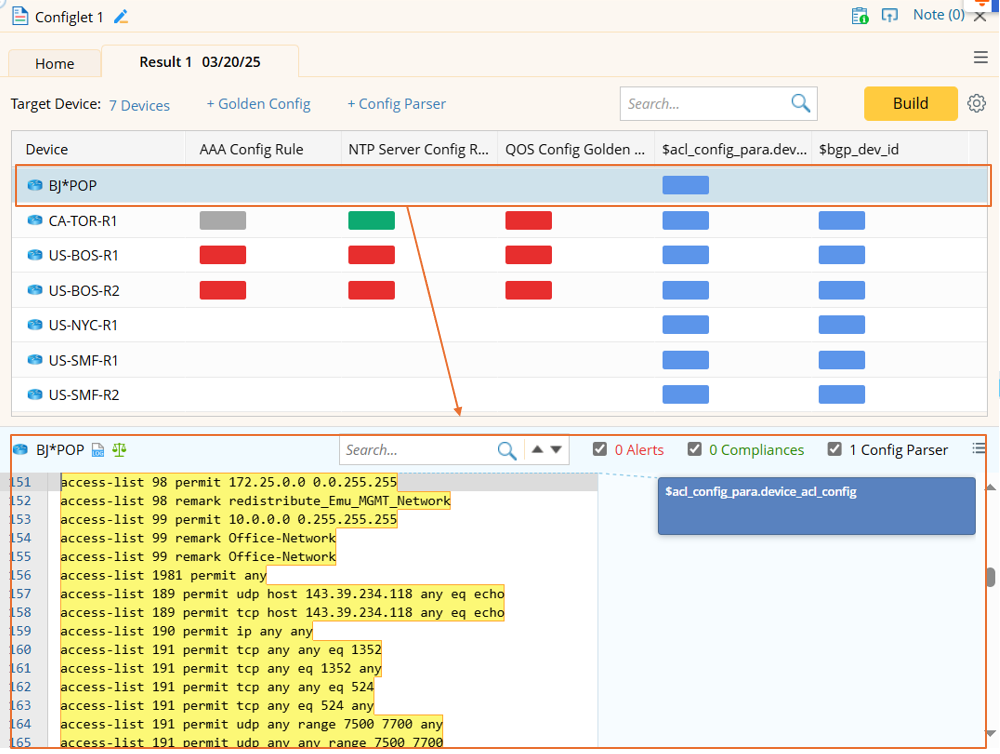Screen dimensions: 1000x754
Task: Open the list menu beside 1 Config Parser
Action: [979, 449]
